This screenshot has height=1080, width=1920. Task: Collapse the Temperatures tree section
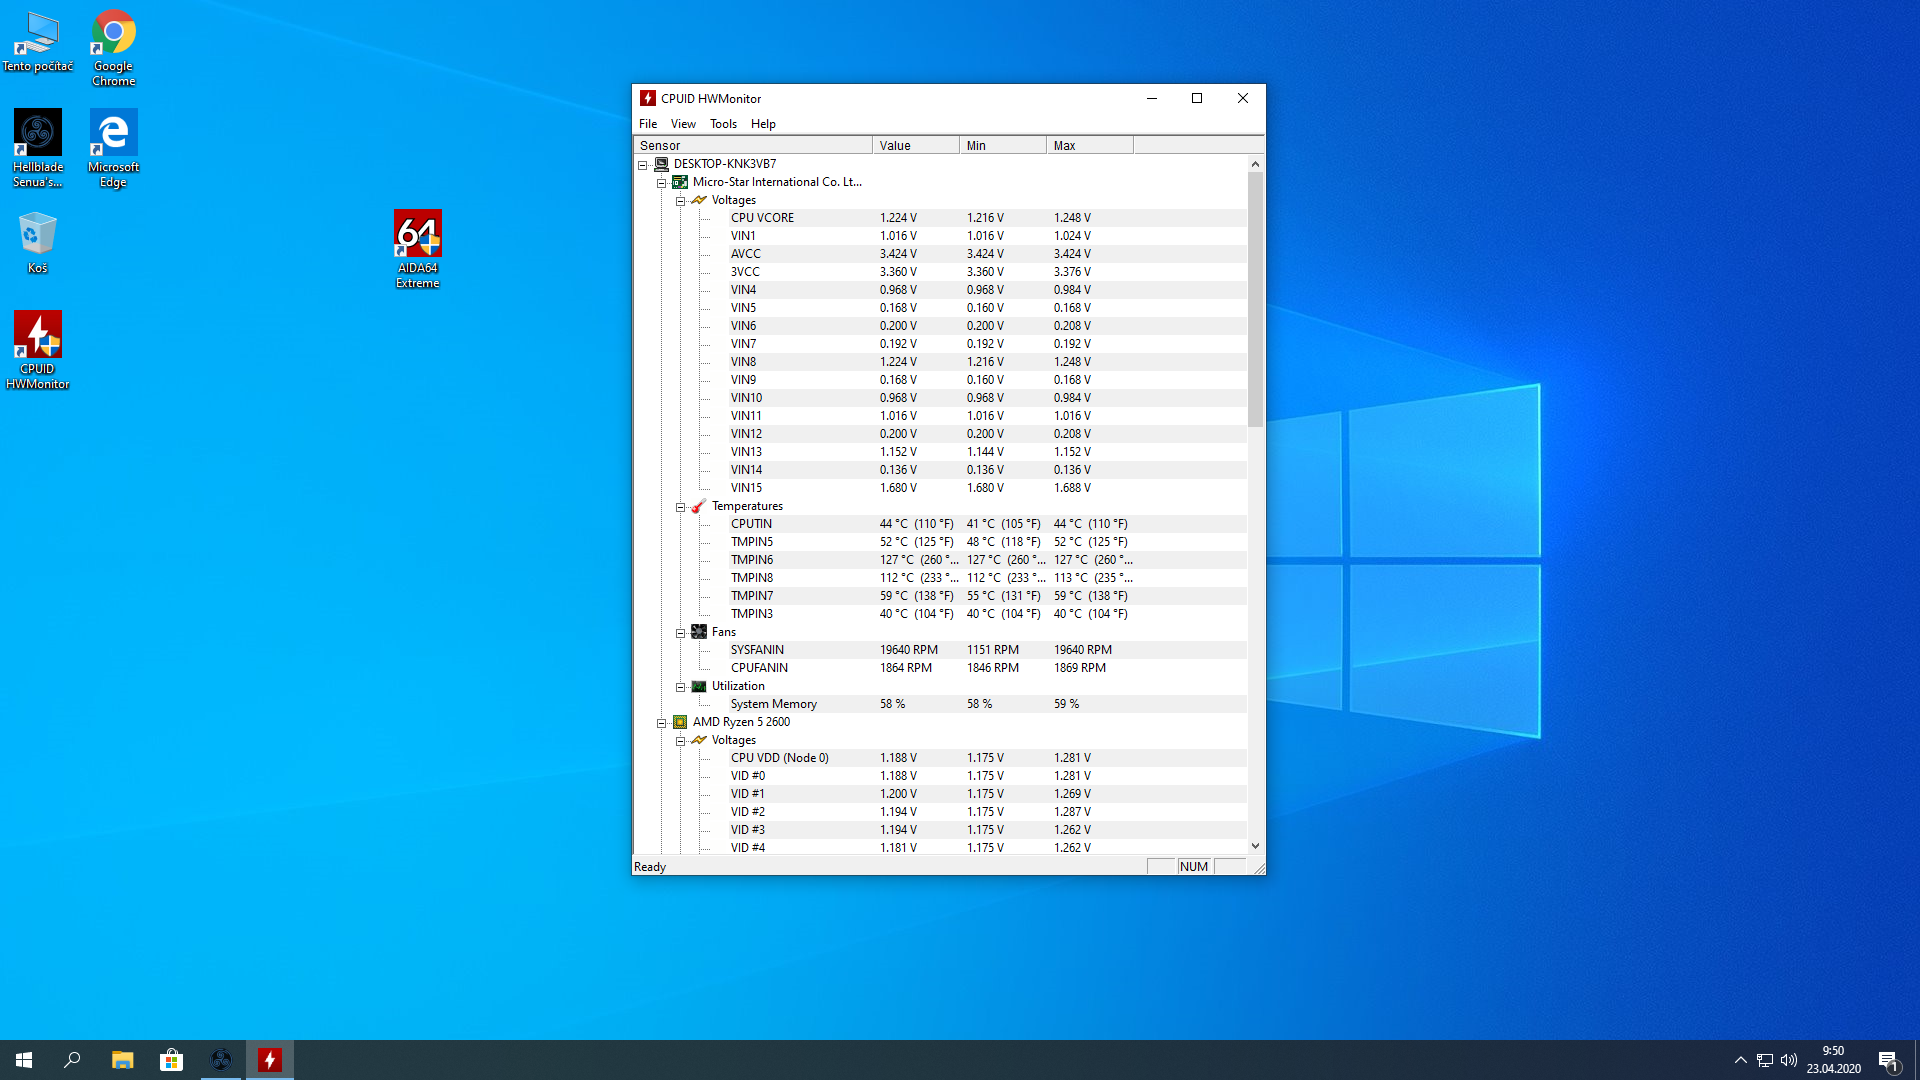pos(680,507)
